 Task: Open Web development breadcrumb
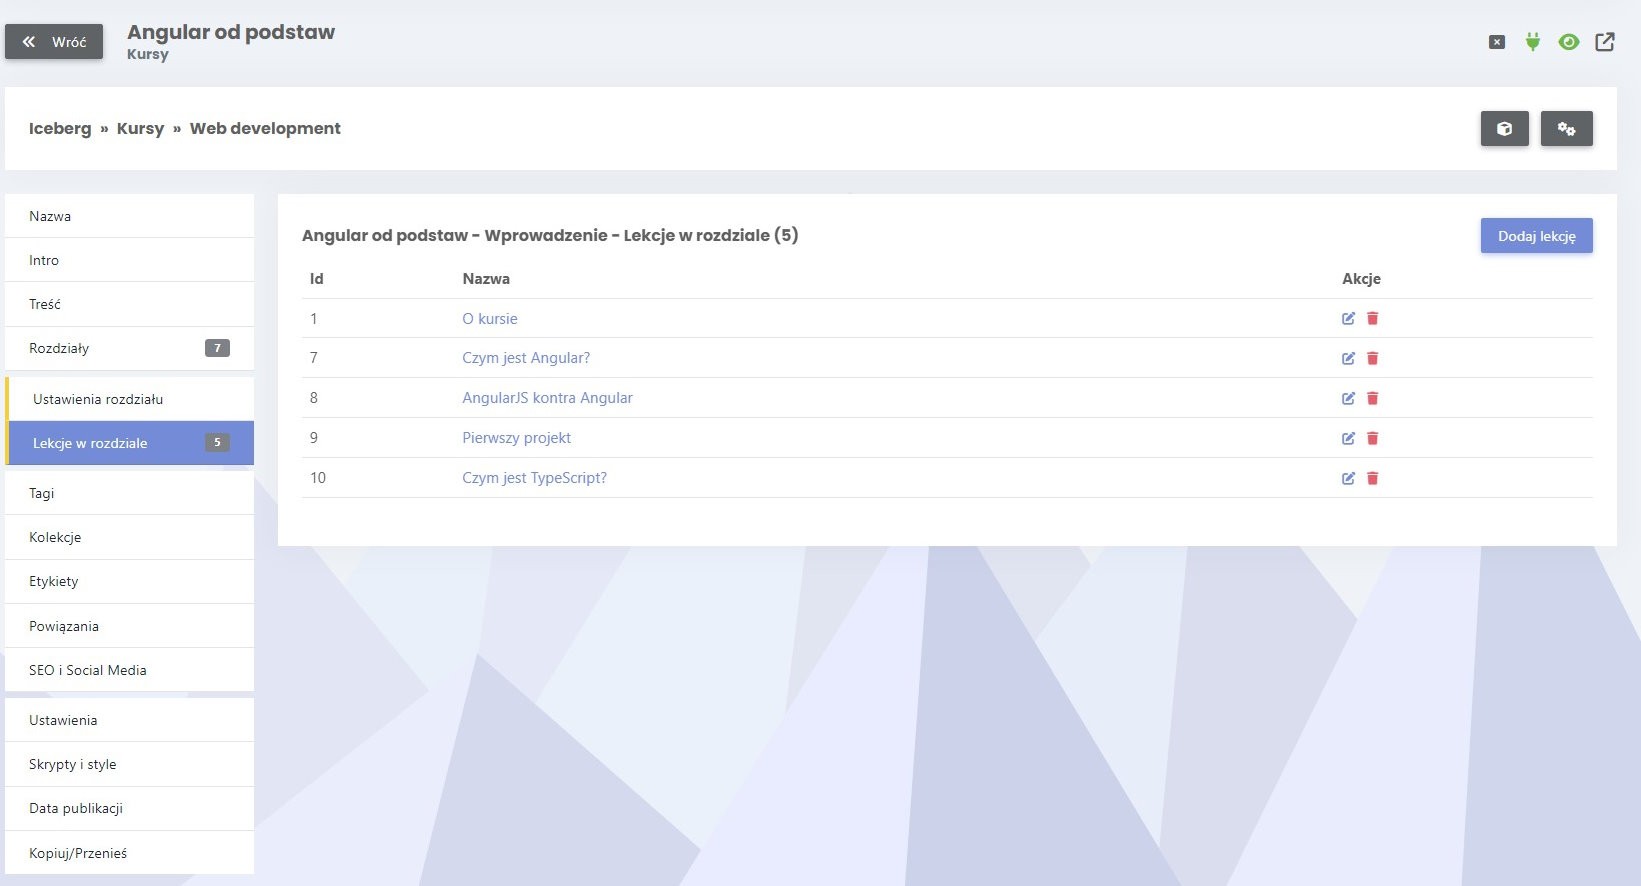coord(265,129)
